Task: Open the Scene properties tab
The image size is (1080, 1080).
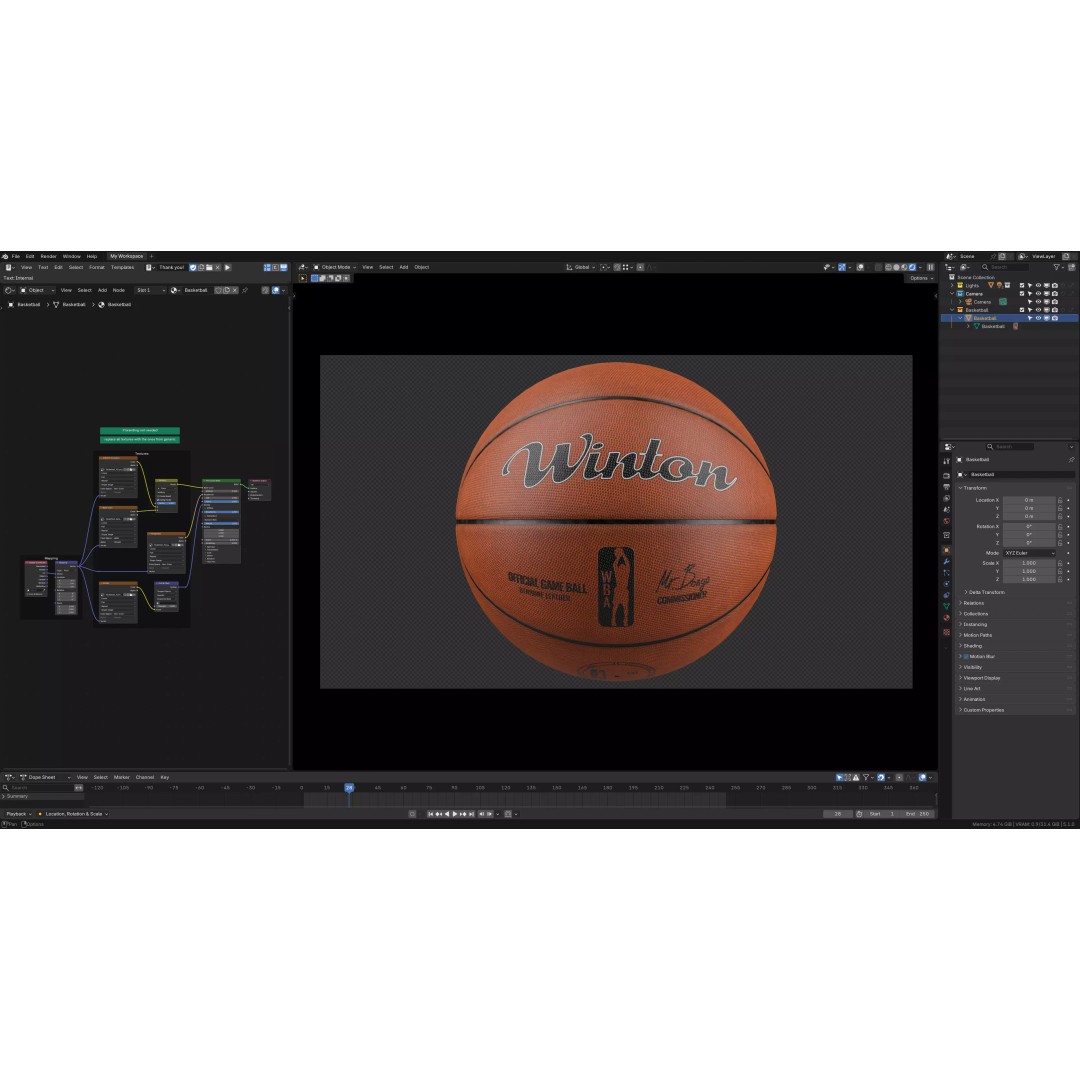Action: 946,510
